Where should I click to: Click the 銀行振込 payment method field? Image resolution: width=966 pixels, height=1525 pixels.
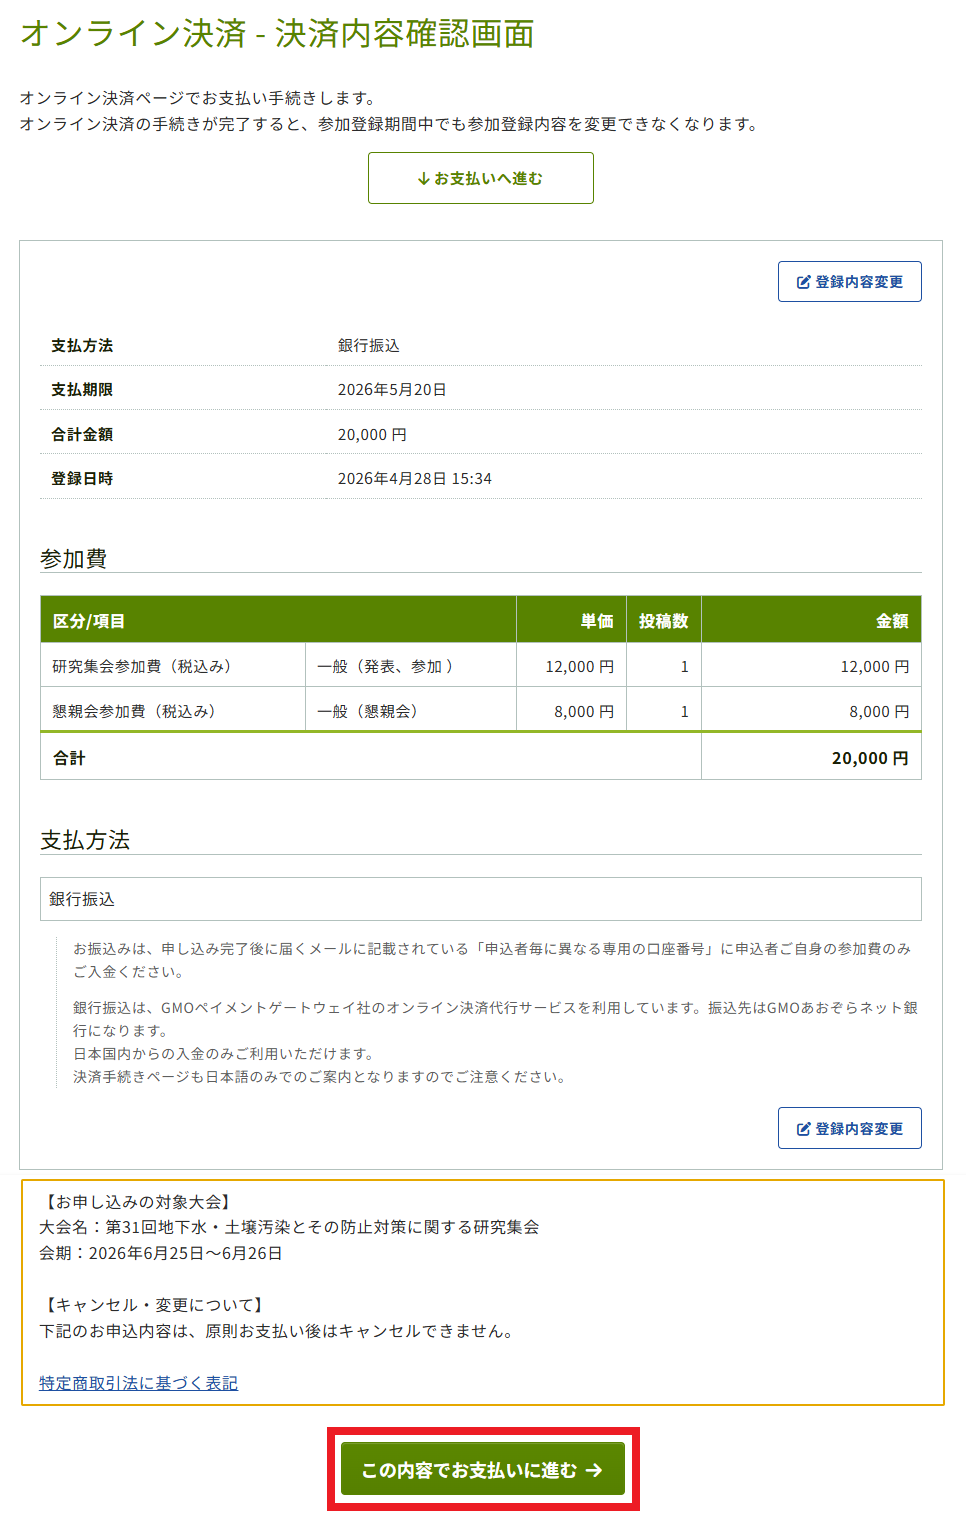tap(480, 899)
